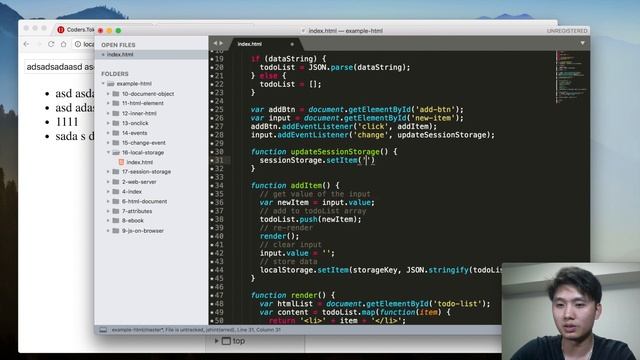This screenshot has width=640, height=360.
Task: Select the 7-attributes folder
Action: (137, 211)
